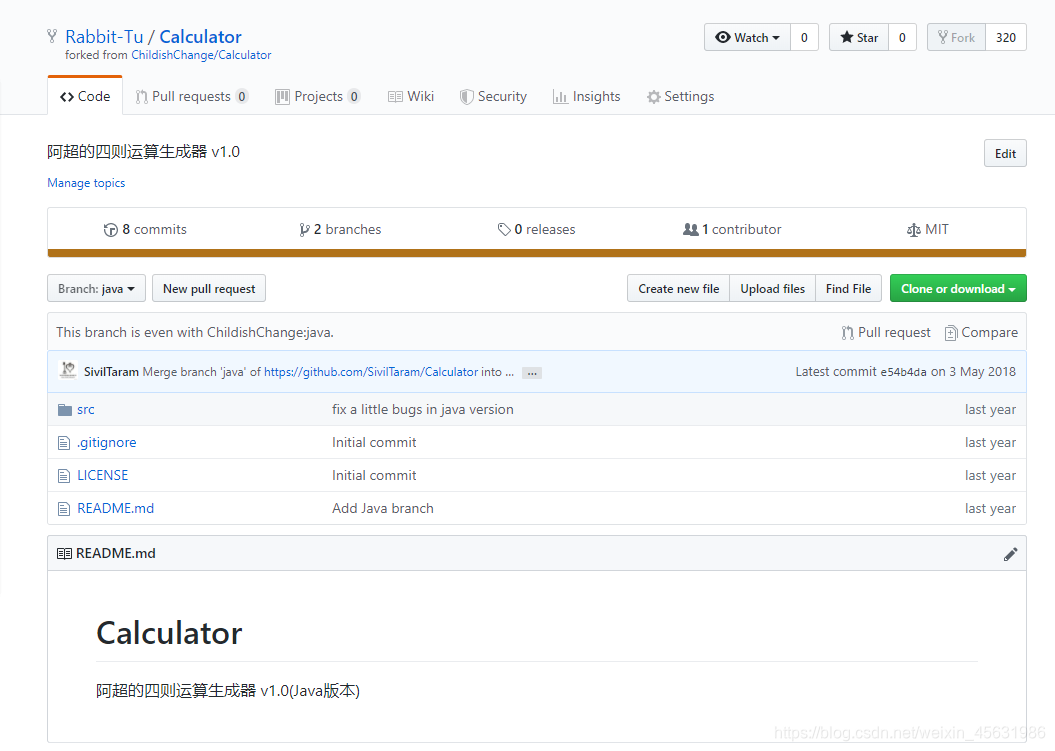This screenshot has width=1055, height=751.
Task: Click the Compare icon
Action: click(951, 333)
